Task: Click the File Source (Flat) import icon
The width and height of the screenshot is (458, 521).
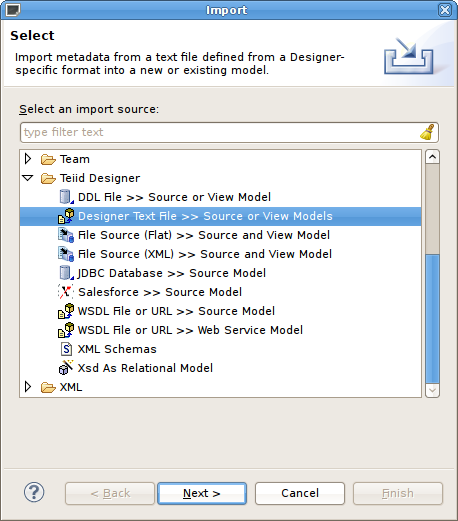Action: (66, 235)
